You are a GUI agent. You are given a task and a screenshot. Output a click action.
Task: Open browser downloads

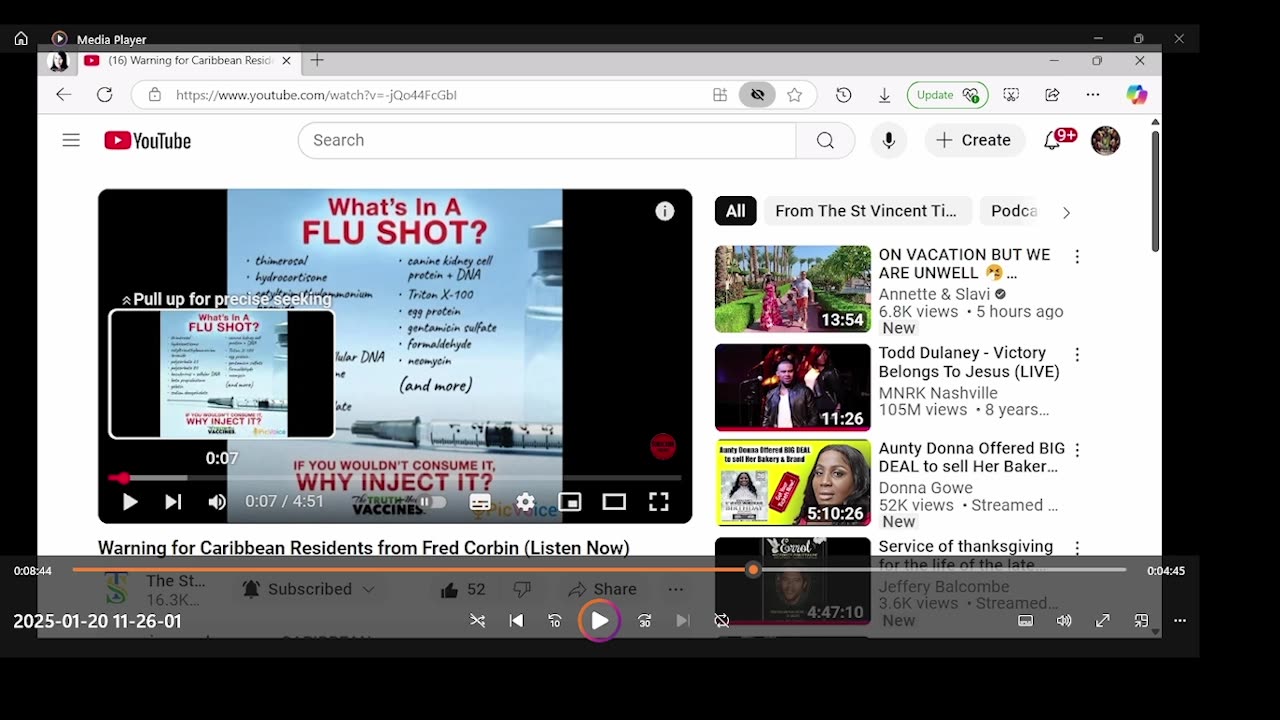pyautogui.click(x=884, y=95)
